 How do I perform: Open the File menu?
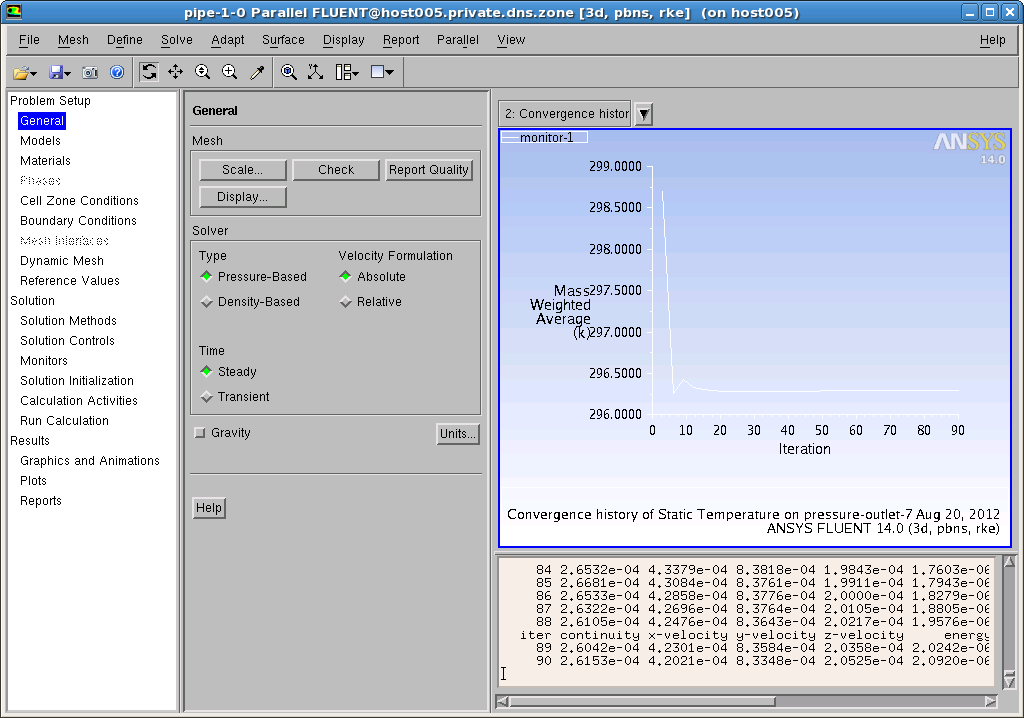pyautogui.click(x=29, y=40)
